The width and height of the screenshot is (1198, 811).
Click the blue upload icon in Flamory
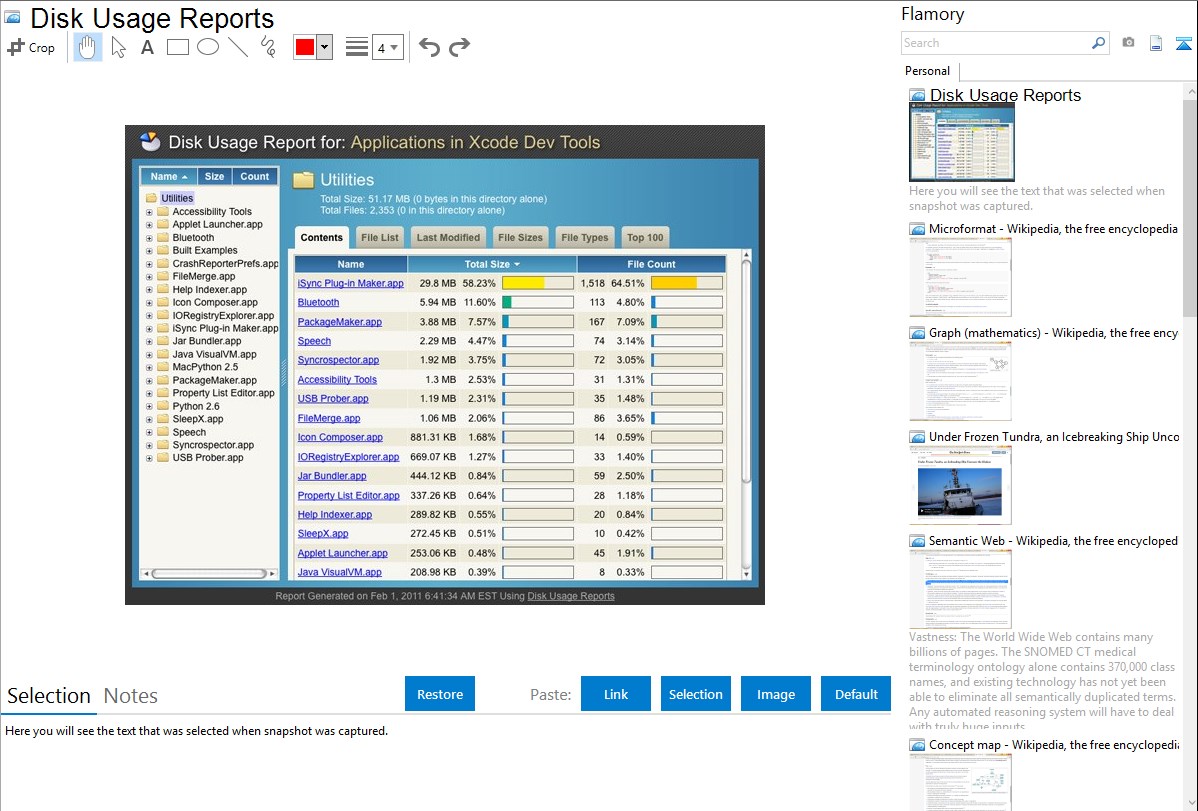tap(1183, 43)
